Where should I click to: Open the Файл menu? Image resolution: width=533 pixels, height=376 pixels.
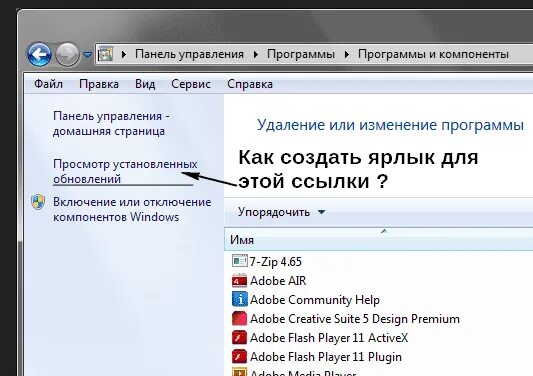coord(48,84)
